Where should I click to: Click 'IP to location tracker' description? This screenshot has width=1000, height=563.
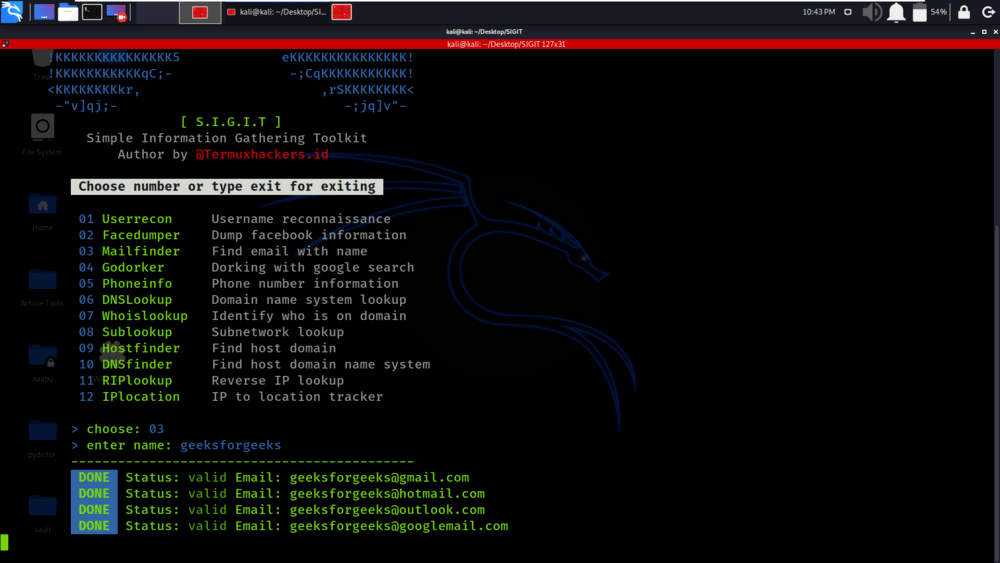(297, 397)
